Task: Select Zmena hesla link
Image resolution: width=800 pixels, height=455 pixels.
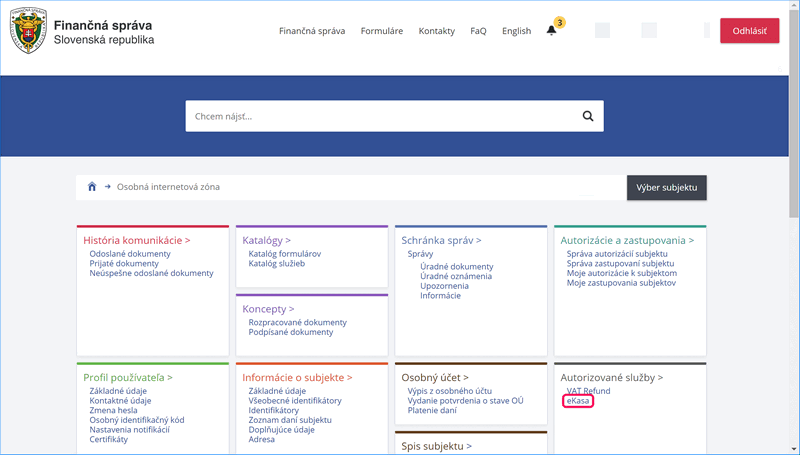Action: (x=113, y=410)
